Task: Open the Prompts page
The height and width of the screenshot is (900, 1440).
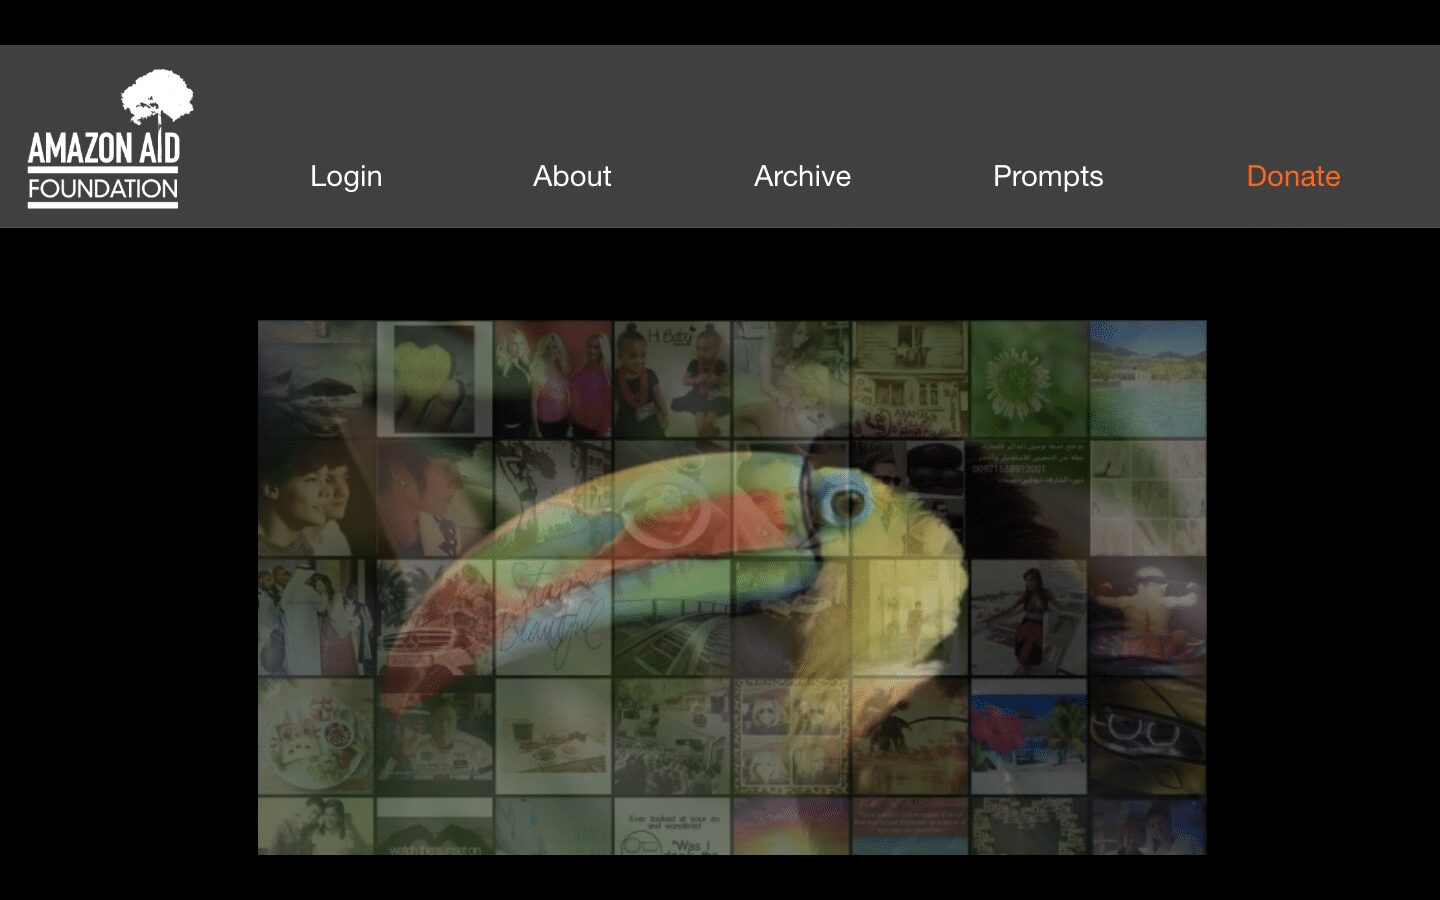Action: (x=1048, y=176)
